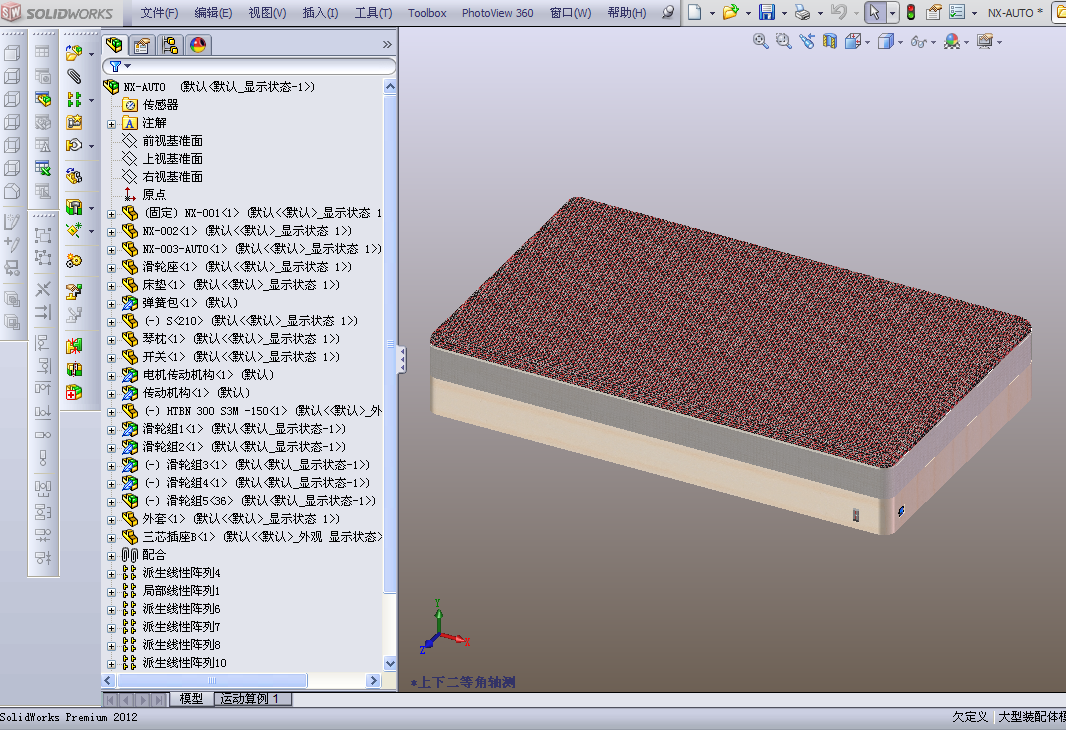
Task: Click the Previous View icon
Action: 806,41
